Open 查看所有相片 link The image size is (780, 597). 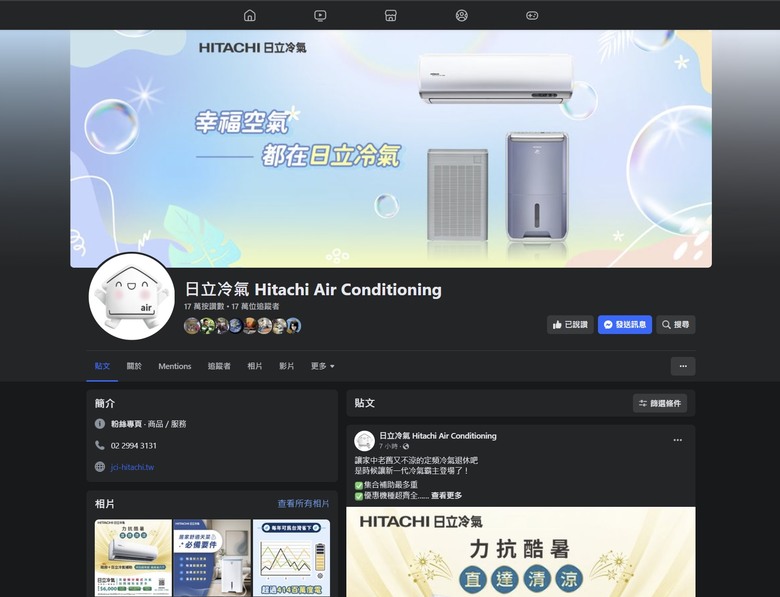tap(303, 503)
